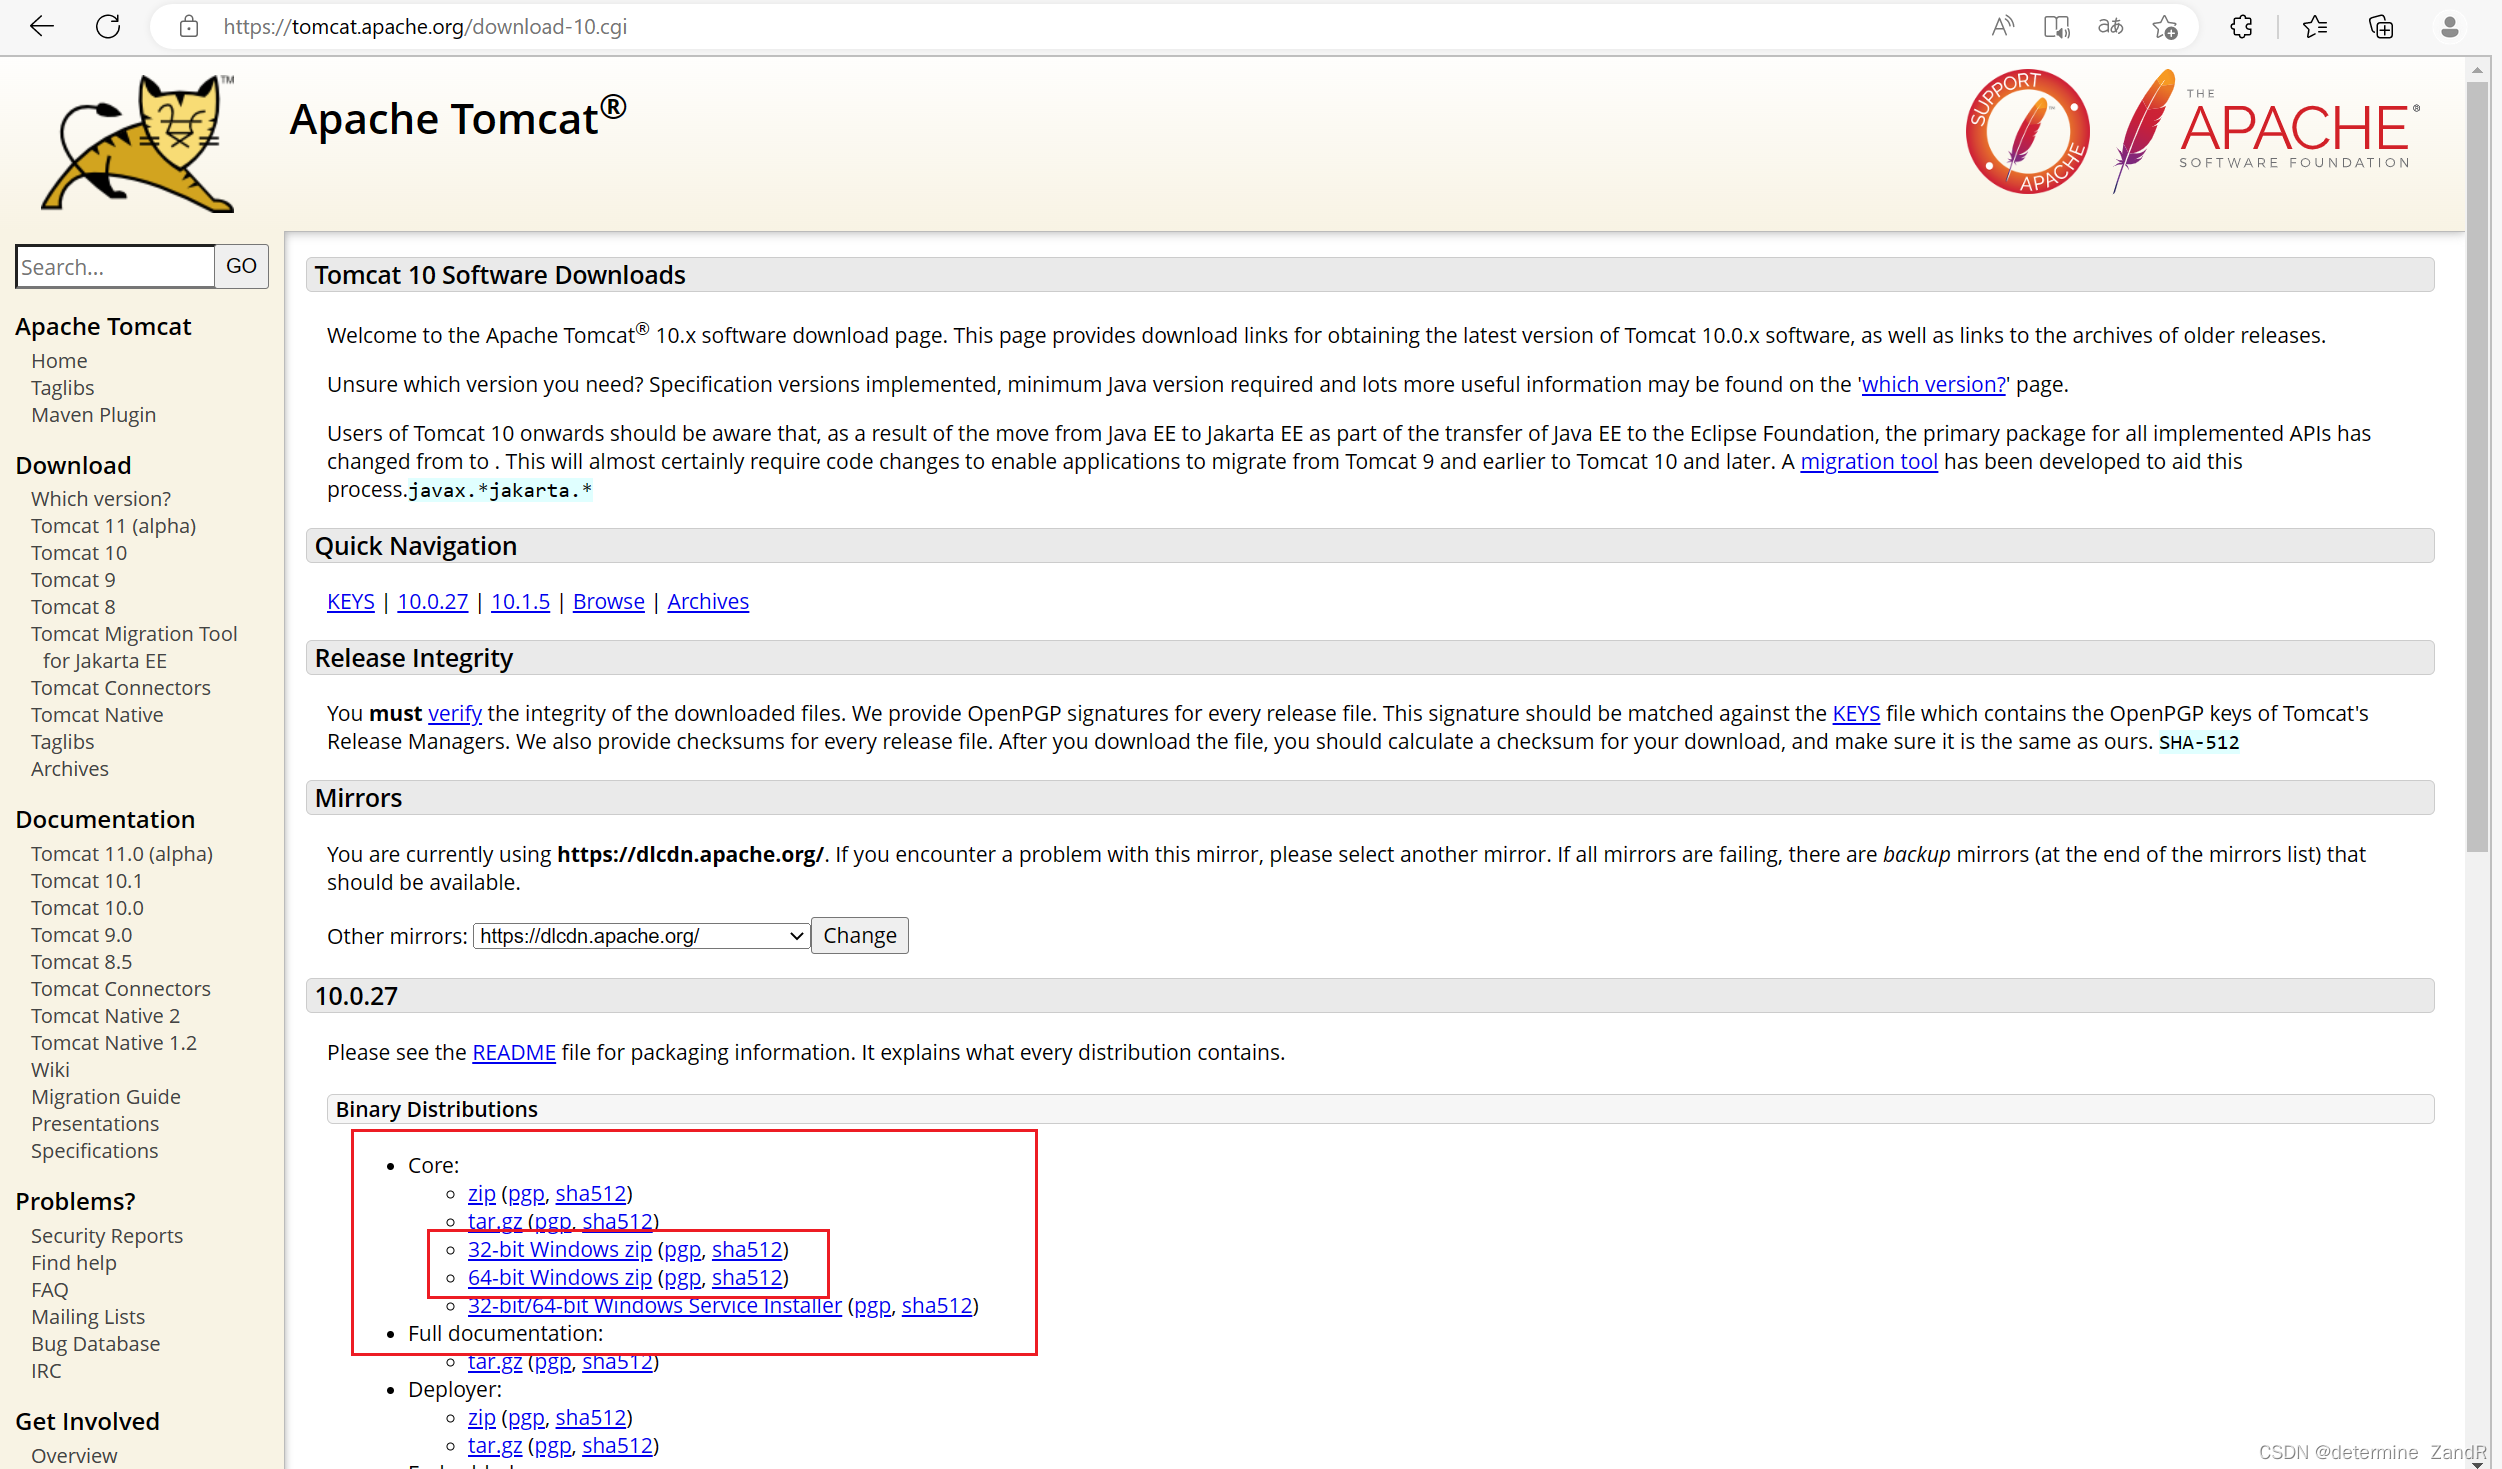
Task: Open the README file link
Action: (x=513, y=1052)
